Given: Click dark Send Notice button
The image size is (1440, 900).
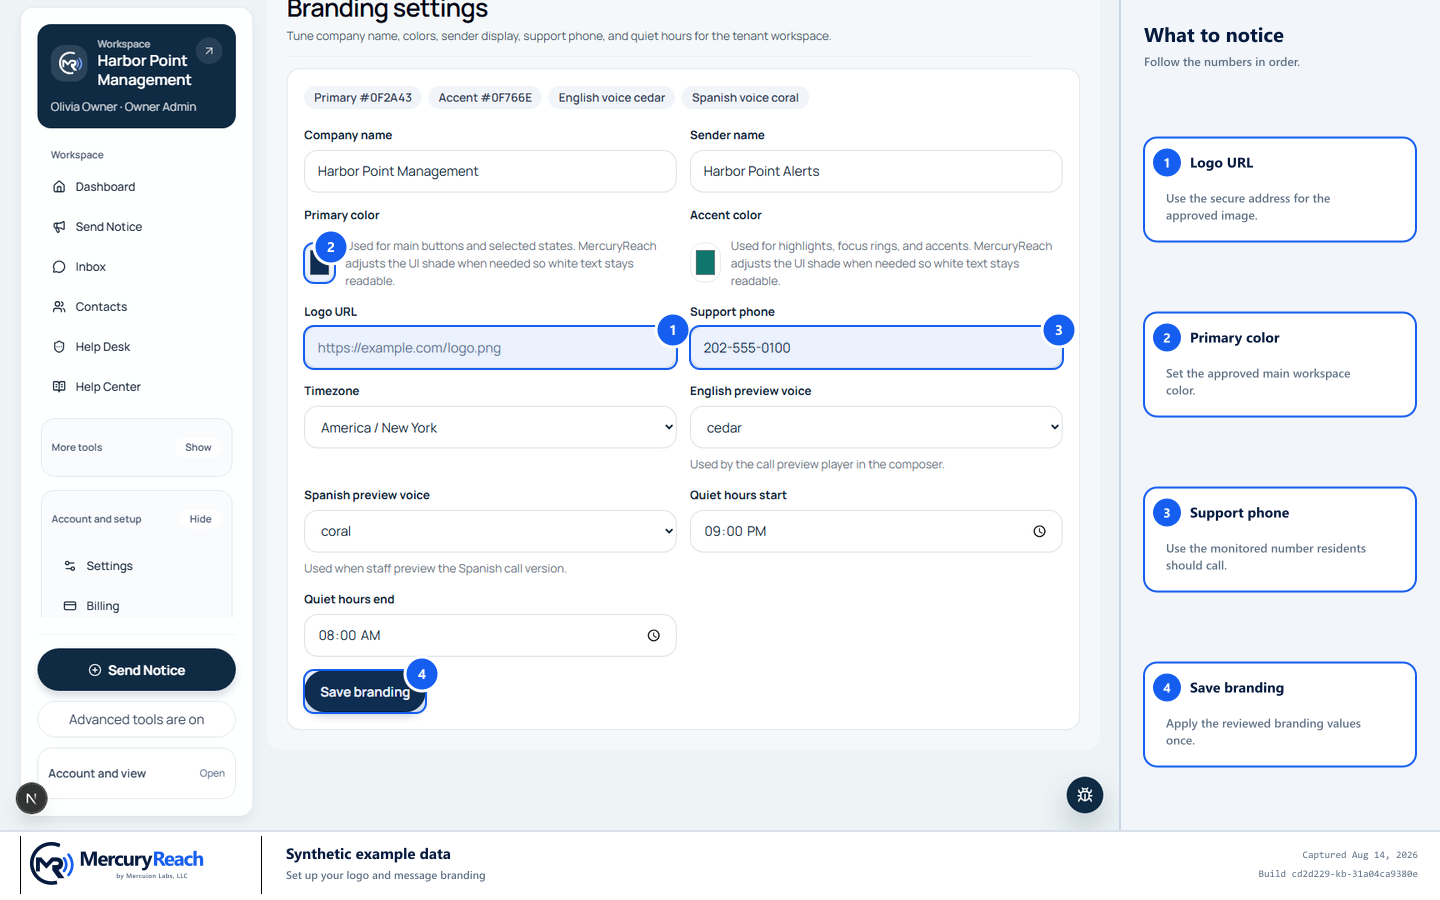Looking at the screenshot, I should pyautogui.click(x=137, y=670).
